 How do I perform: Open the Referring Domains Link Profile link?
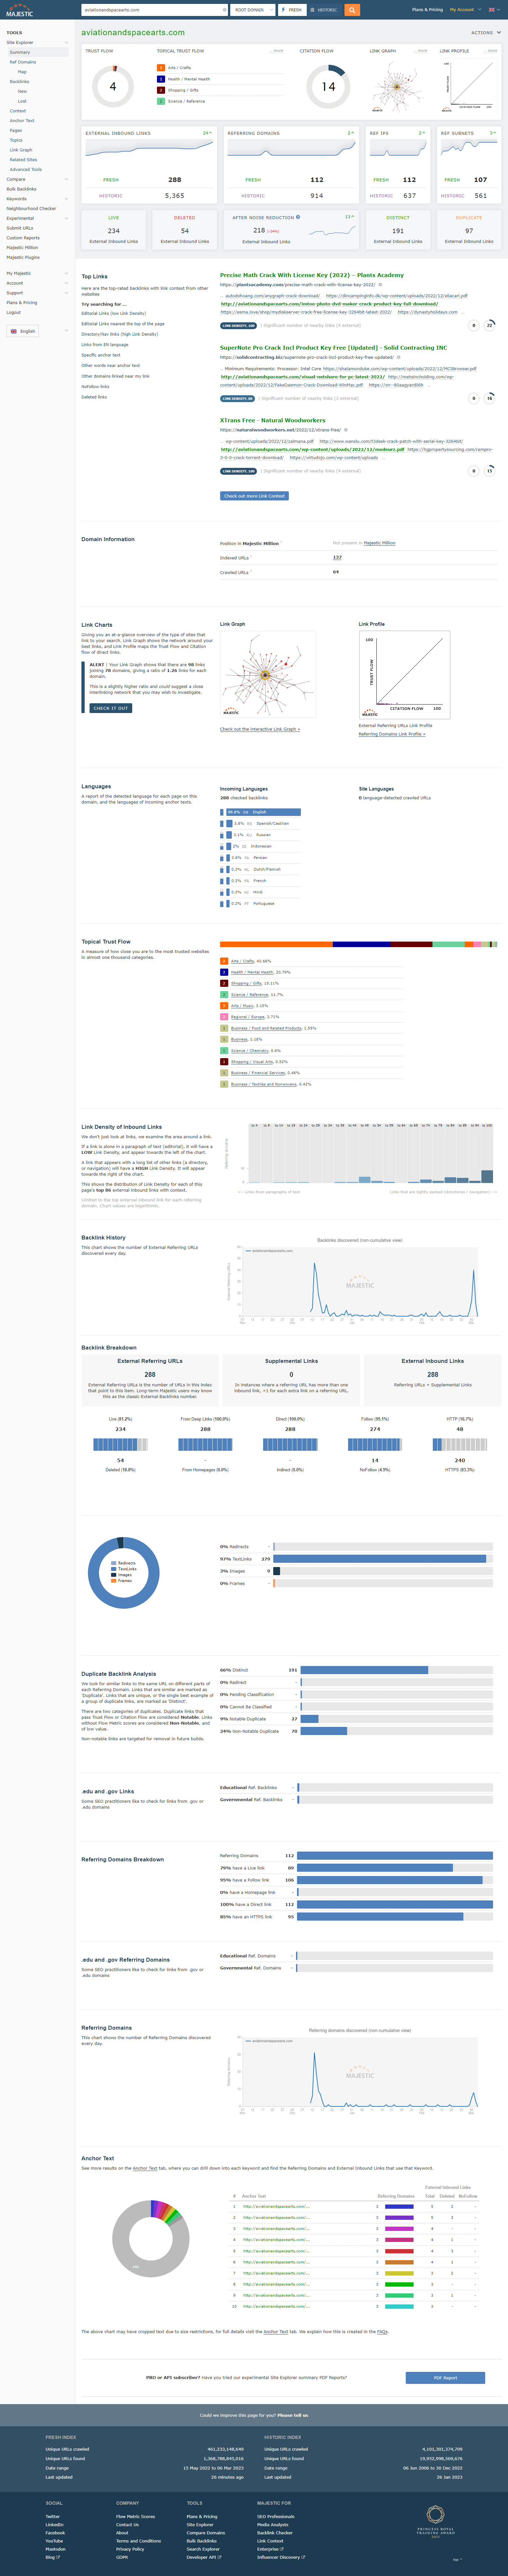392,734
